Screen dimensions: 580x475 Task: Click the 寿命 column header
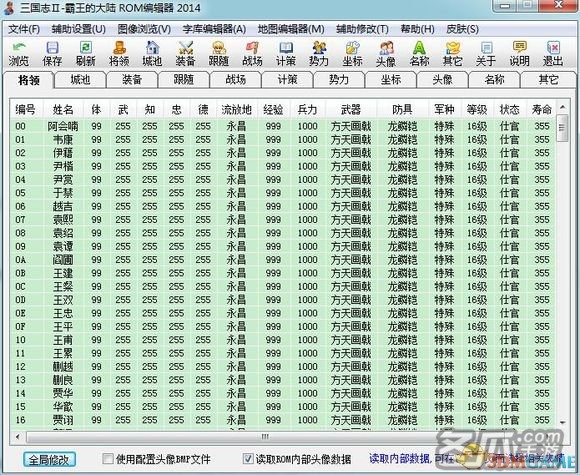coord(542,110)
